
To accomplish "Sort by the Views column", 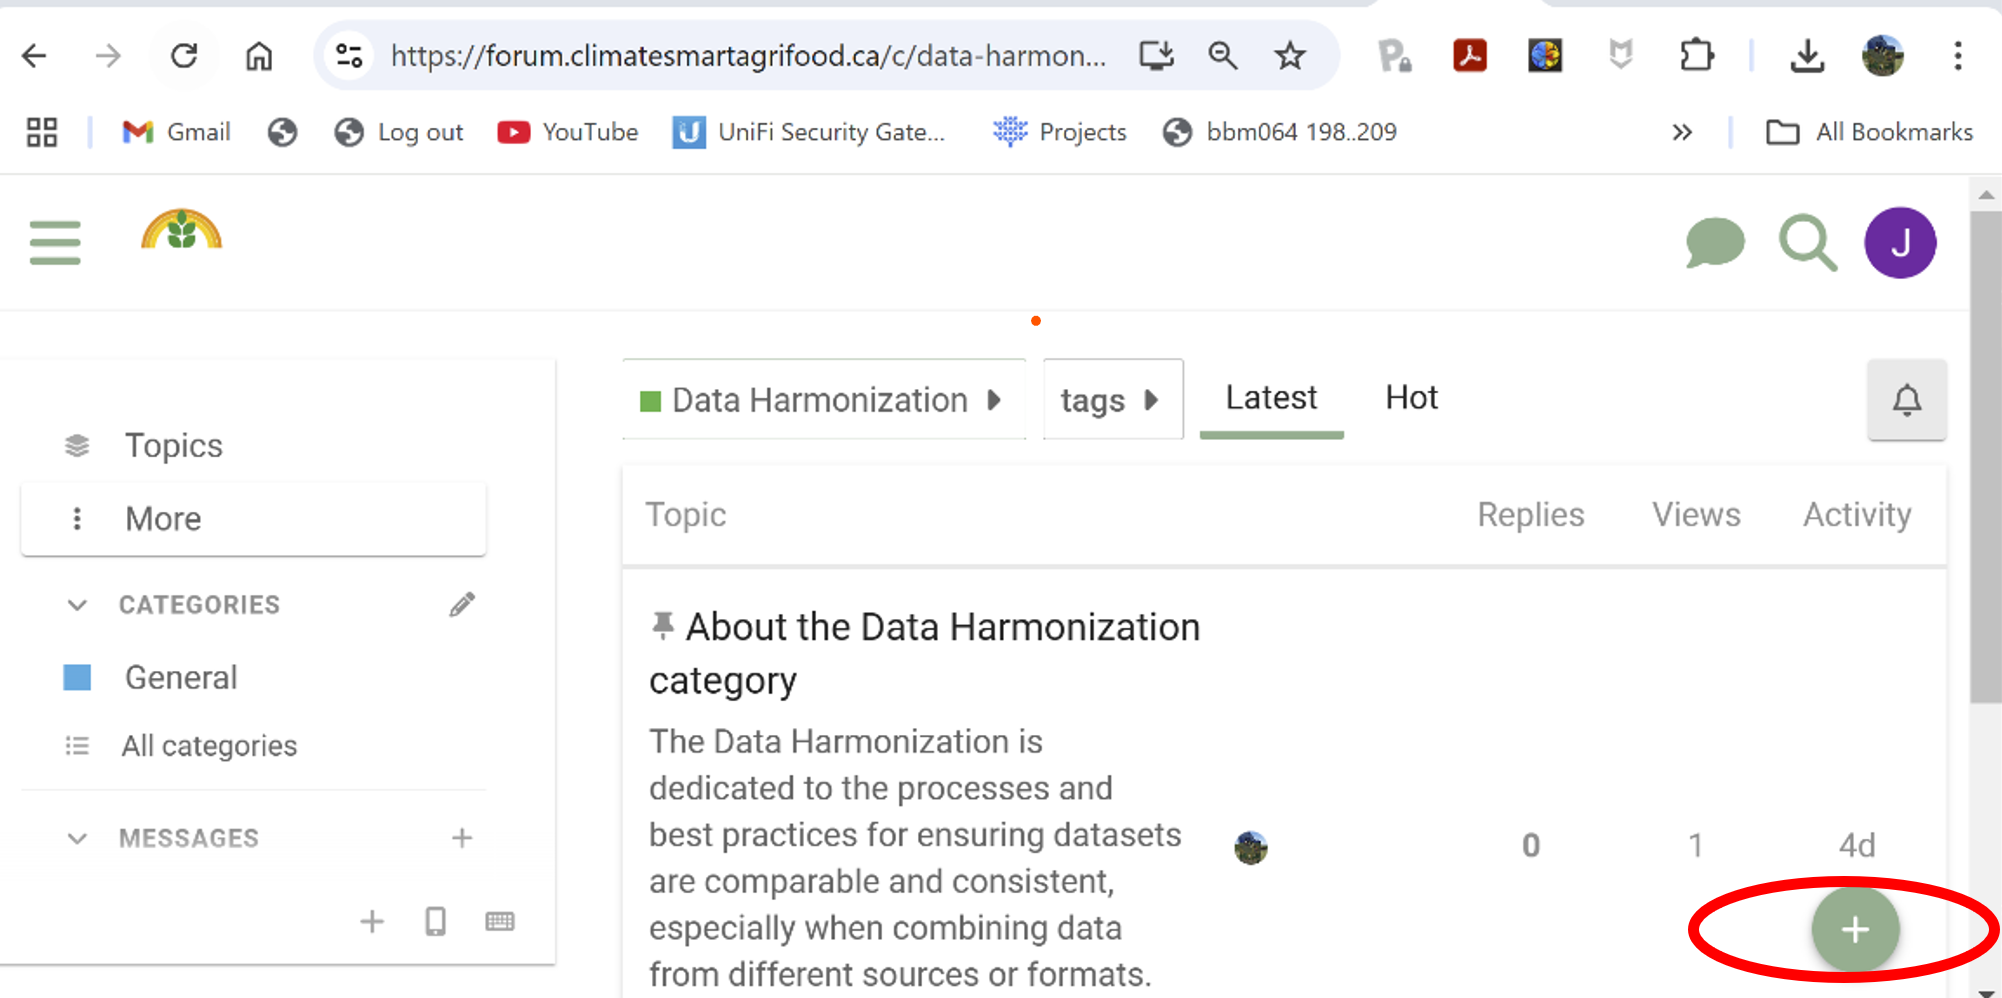I will pyautogui.click(x=1696, y=515).
